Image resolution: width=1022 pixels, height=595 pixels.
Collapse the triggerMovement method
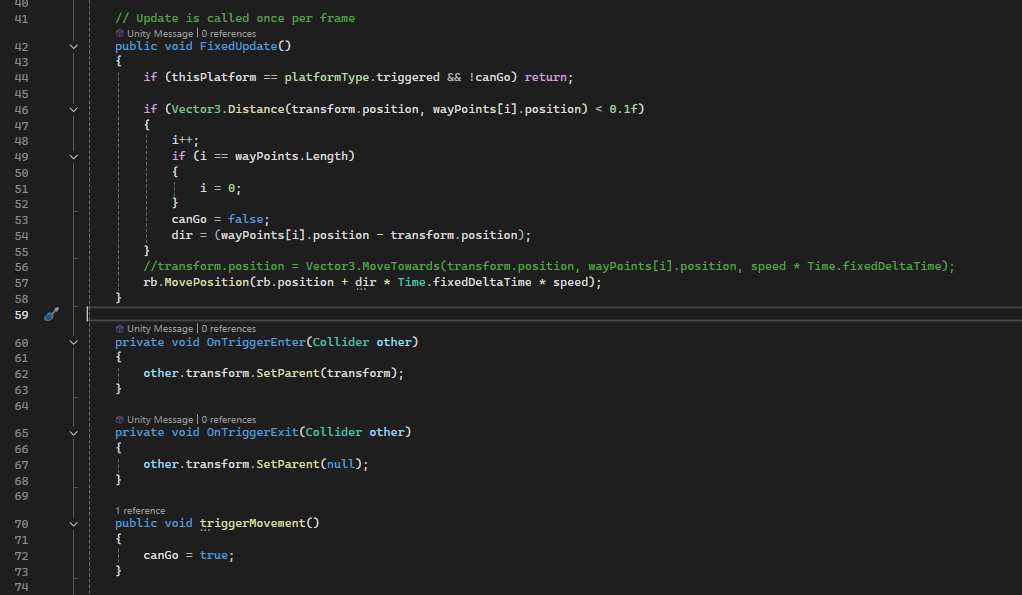pyautogui.click(x=73, y=523)
